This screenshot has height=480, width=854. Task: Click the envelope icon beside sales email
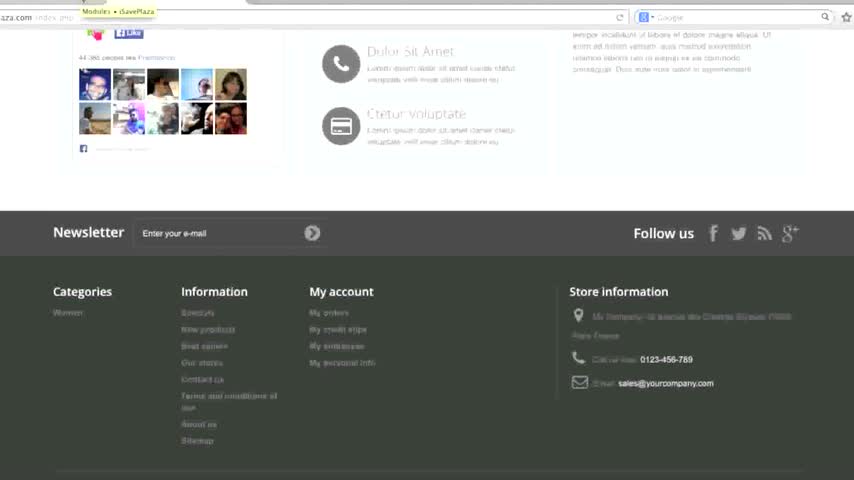[x=580, y=382]
